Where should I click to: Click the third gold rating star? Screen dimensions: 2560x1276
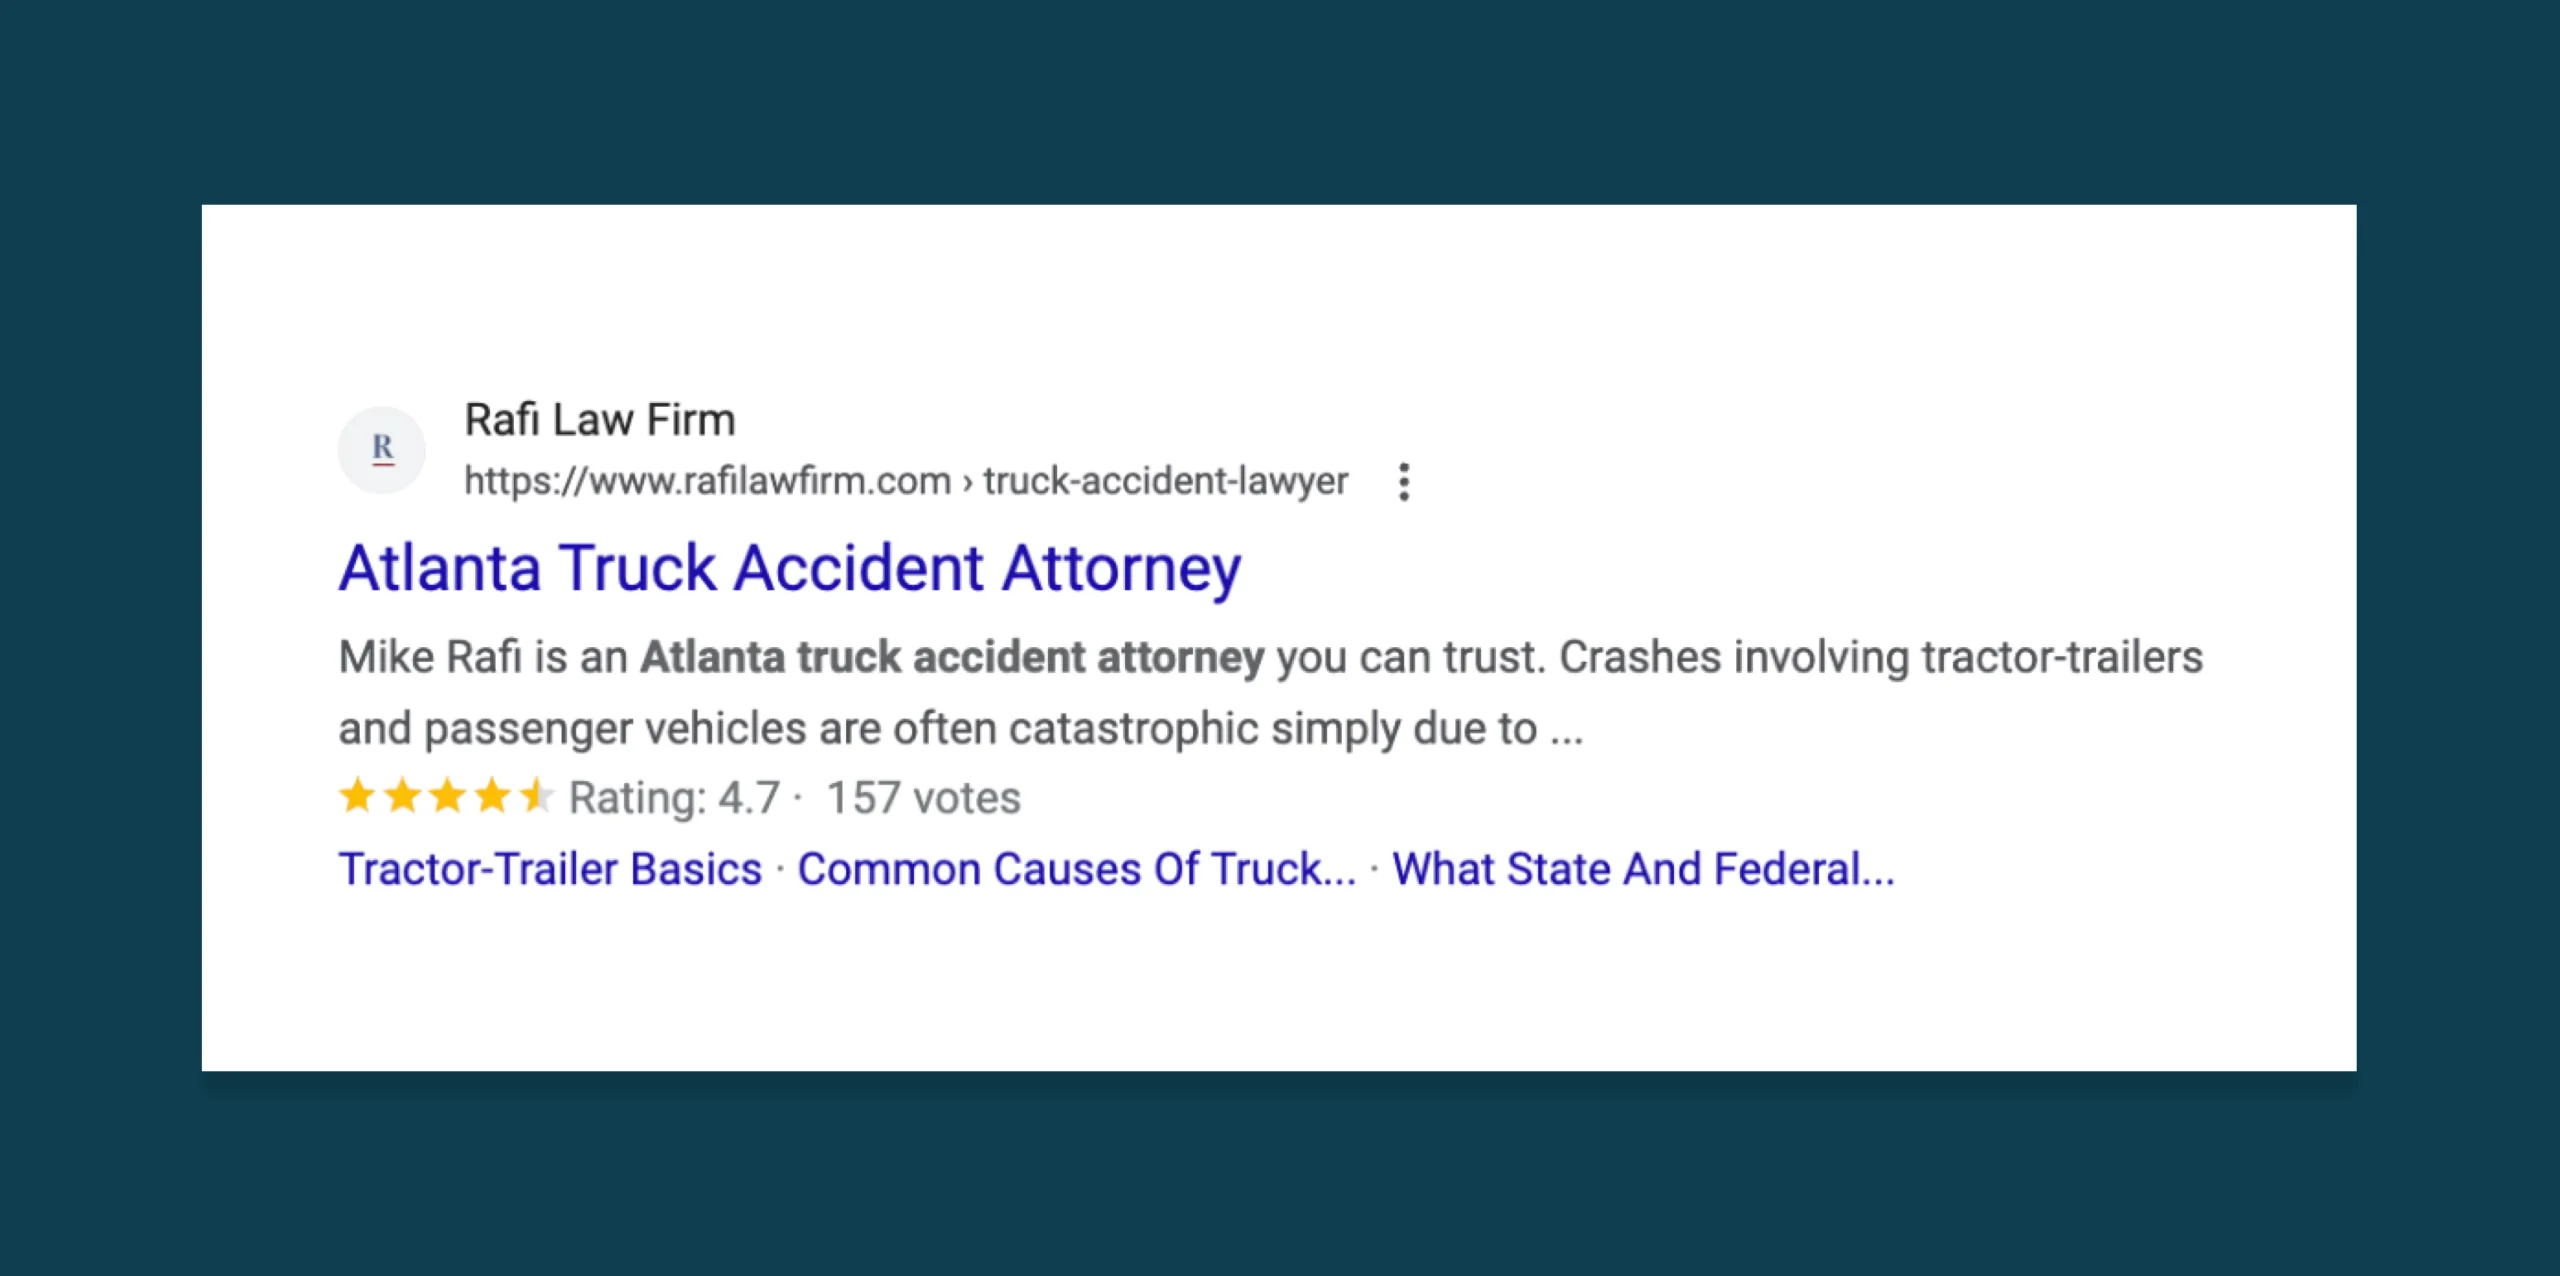point(447,797)
